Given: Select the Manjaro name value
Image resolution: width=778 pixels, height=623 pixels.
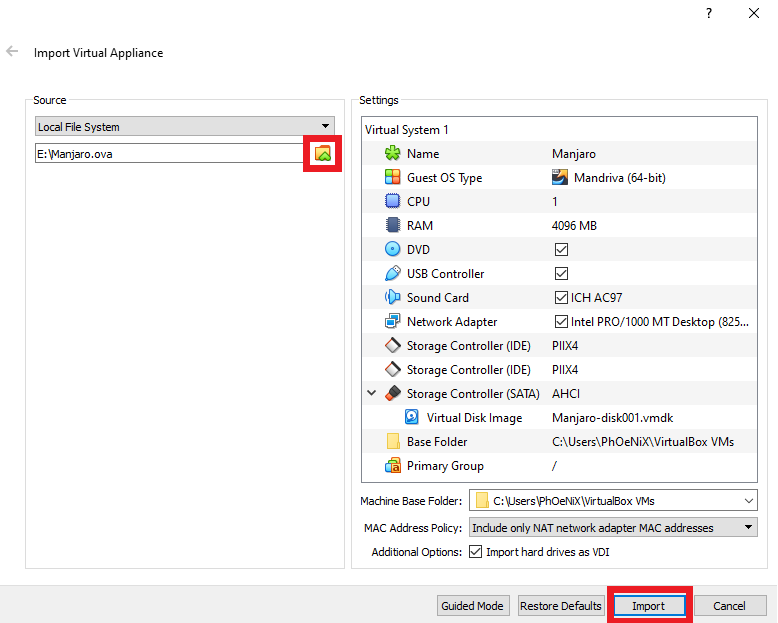Looking at the screenshot, I should (x=574, y=154).
